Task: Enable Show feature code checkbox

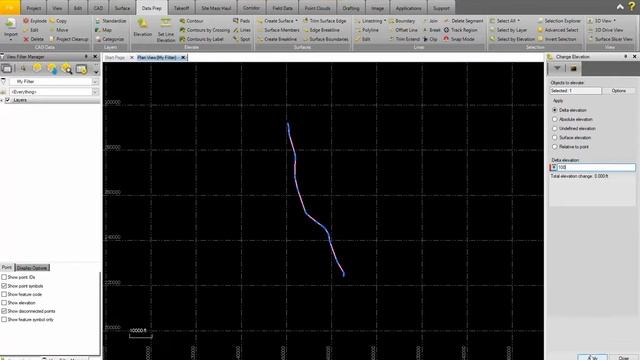Action: pos(4,294)
